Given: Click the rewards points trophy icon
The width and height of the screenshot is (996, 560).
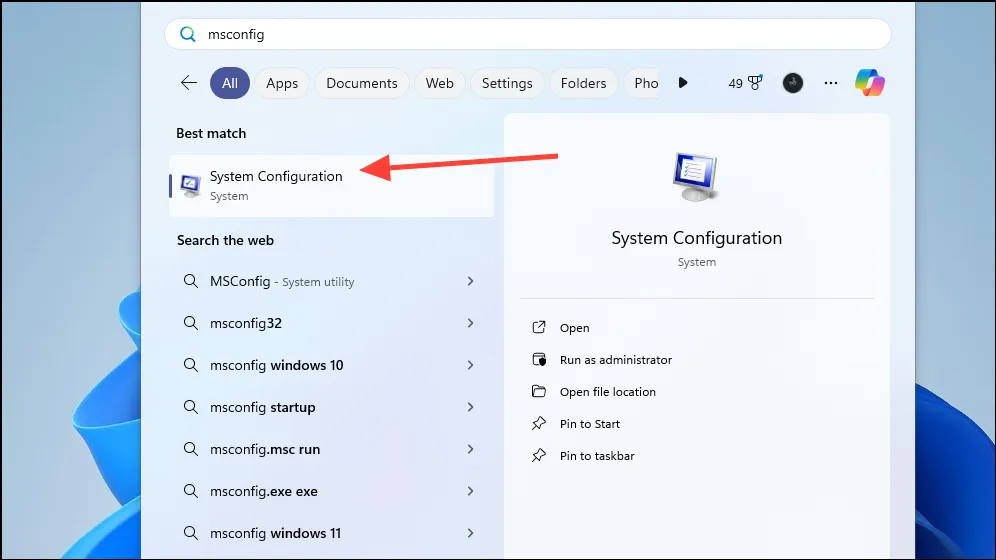Looking at the screenshot, I should (x=755, y=84).
